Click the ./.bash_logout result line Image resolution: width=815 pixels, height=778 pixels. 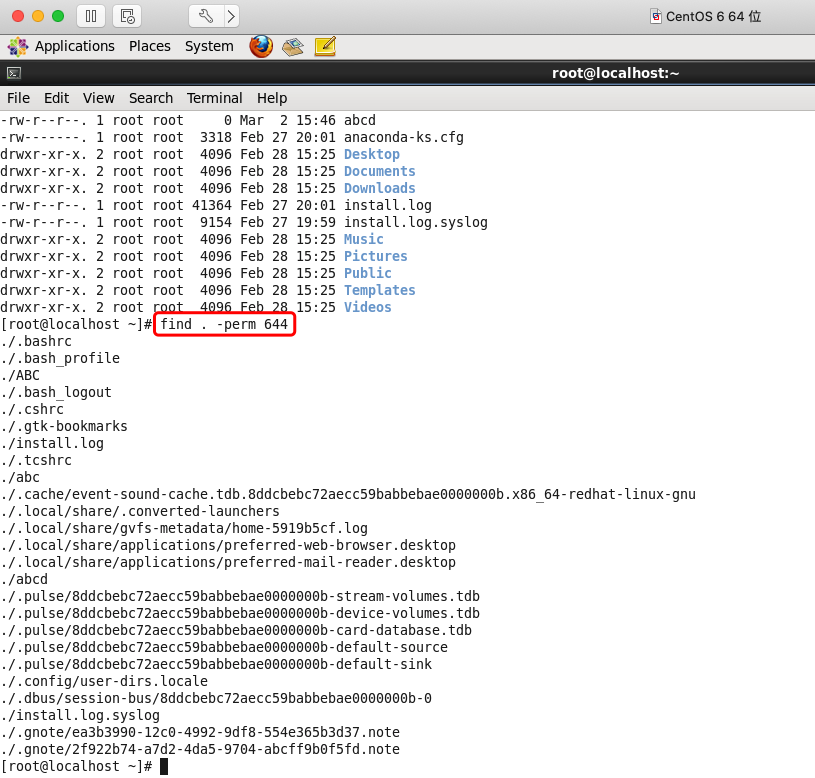pyautogui.click(x=56, y=392)
